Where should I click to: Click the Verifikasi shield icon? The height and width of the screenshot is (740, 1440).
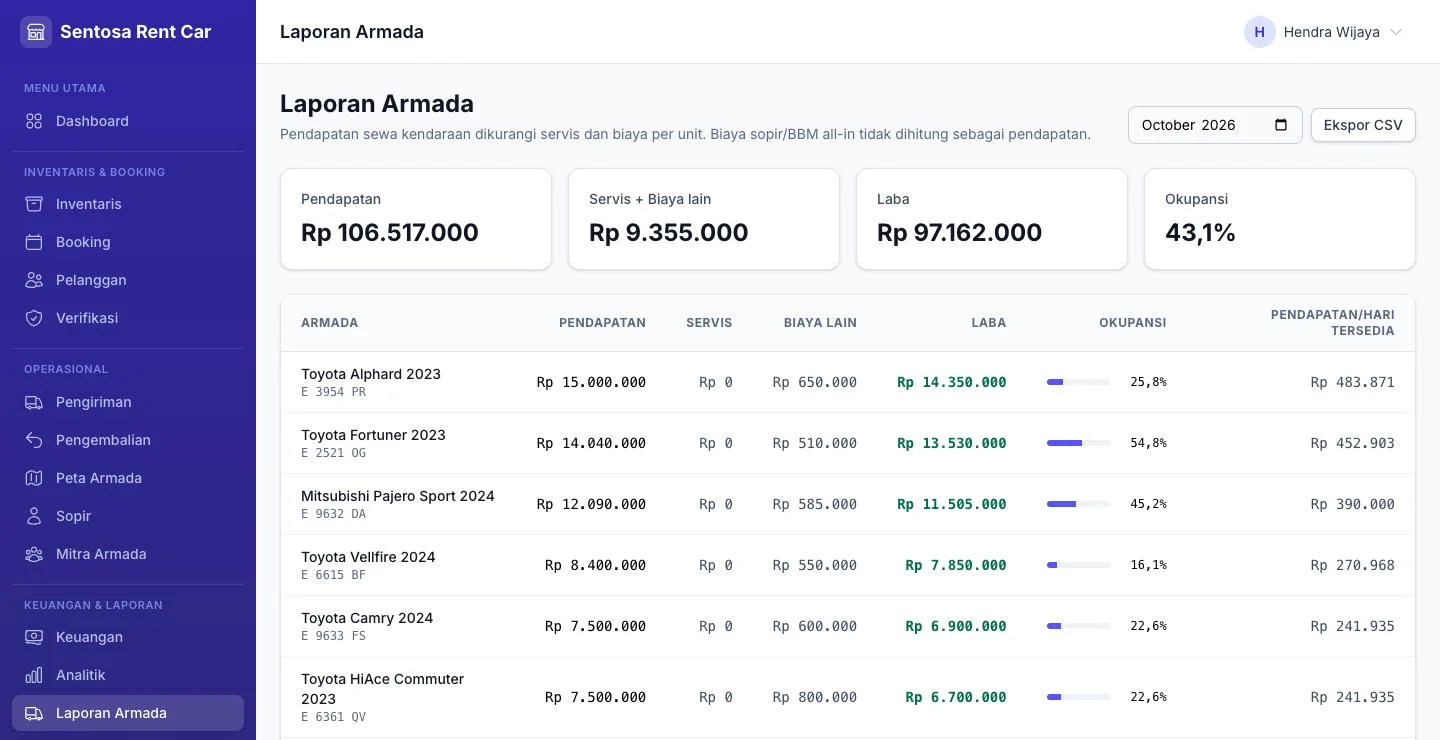pyautogui.click(x=34, y=318)
